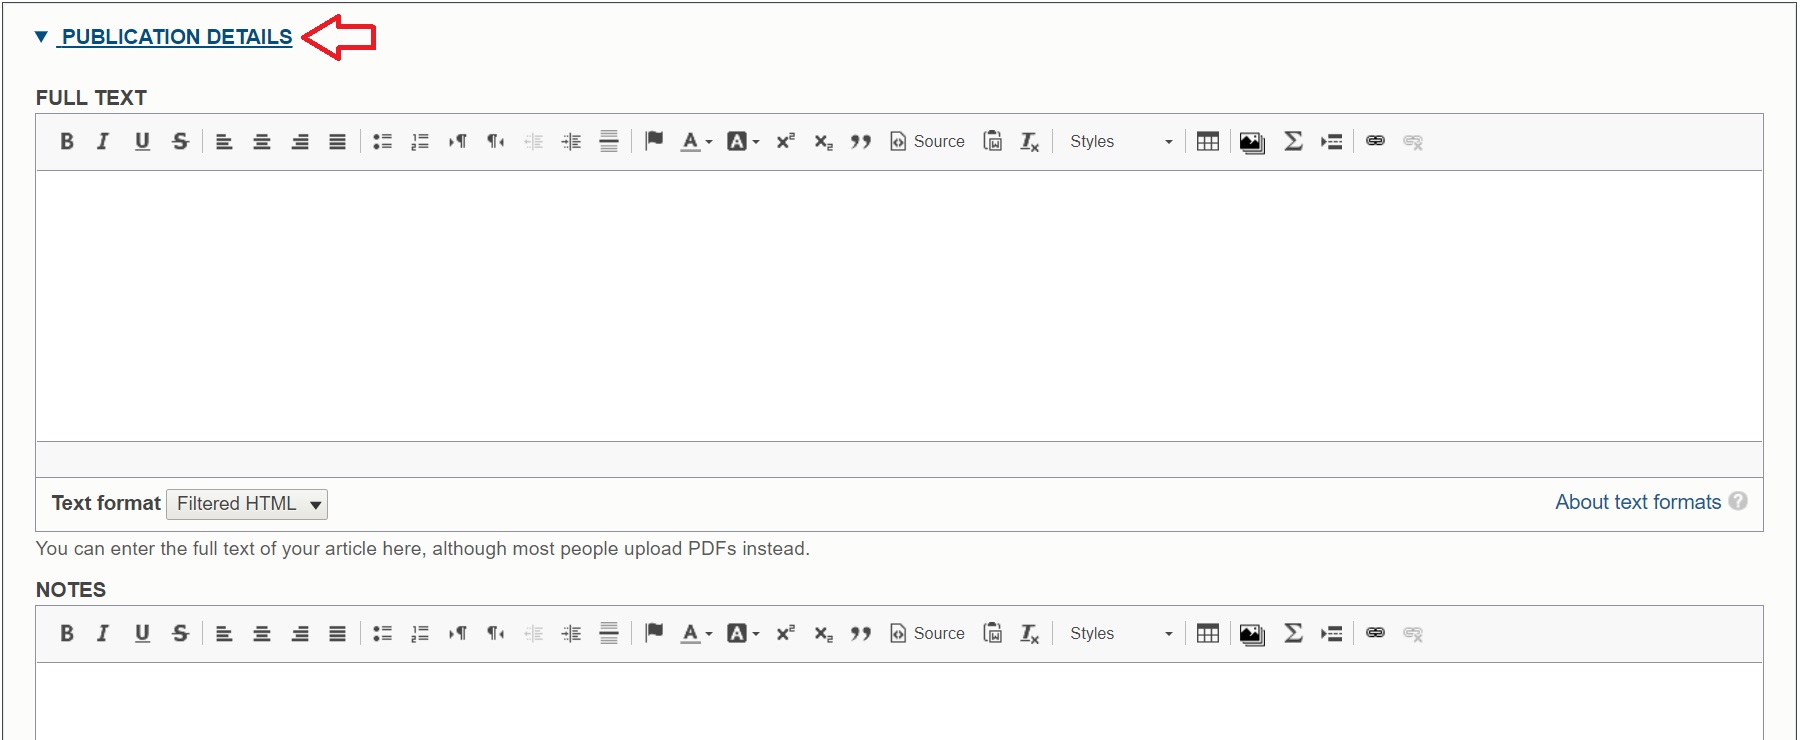Viewport: 1801px width, 740px height.
Task: Open the Text format Filtered HTML dropdown
Action: coord(247,504)
